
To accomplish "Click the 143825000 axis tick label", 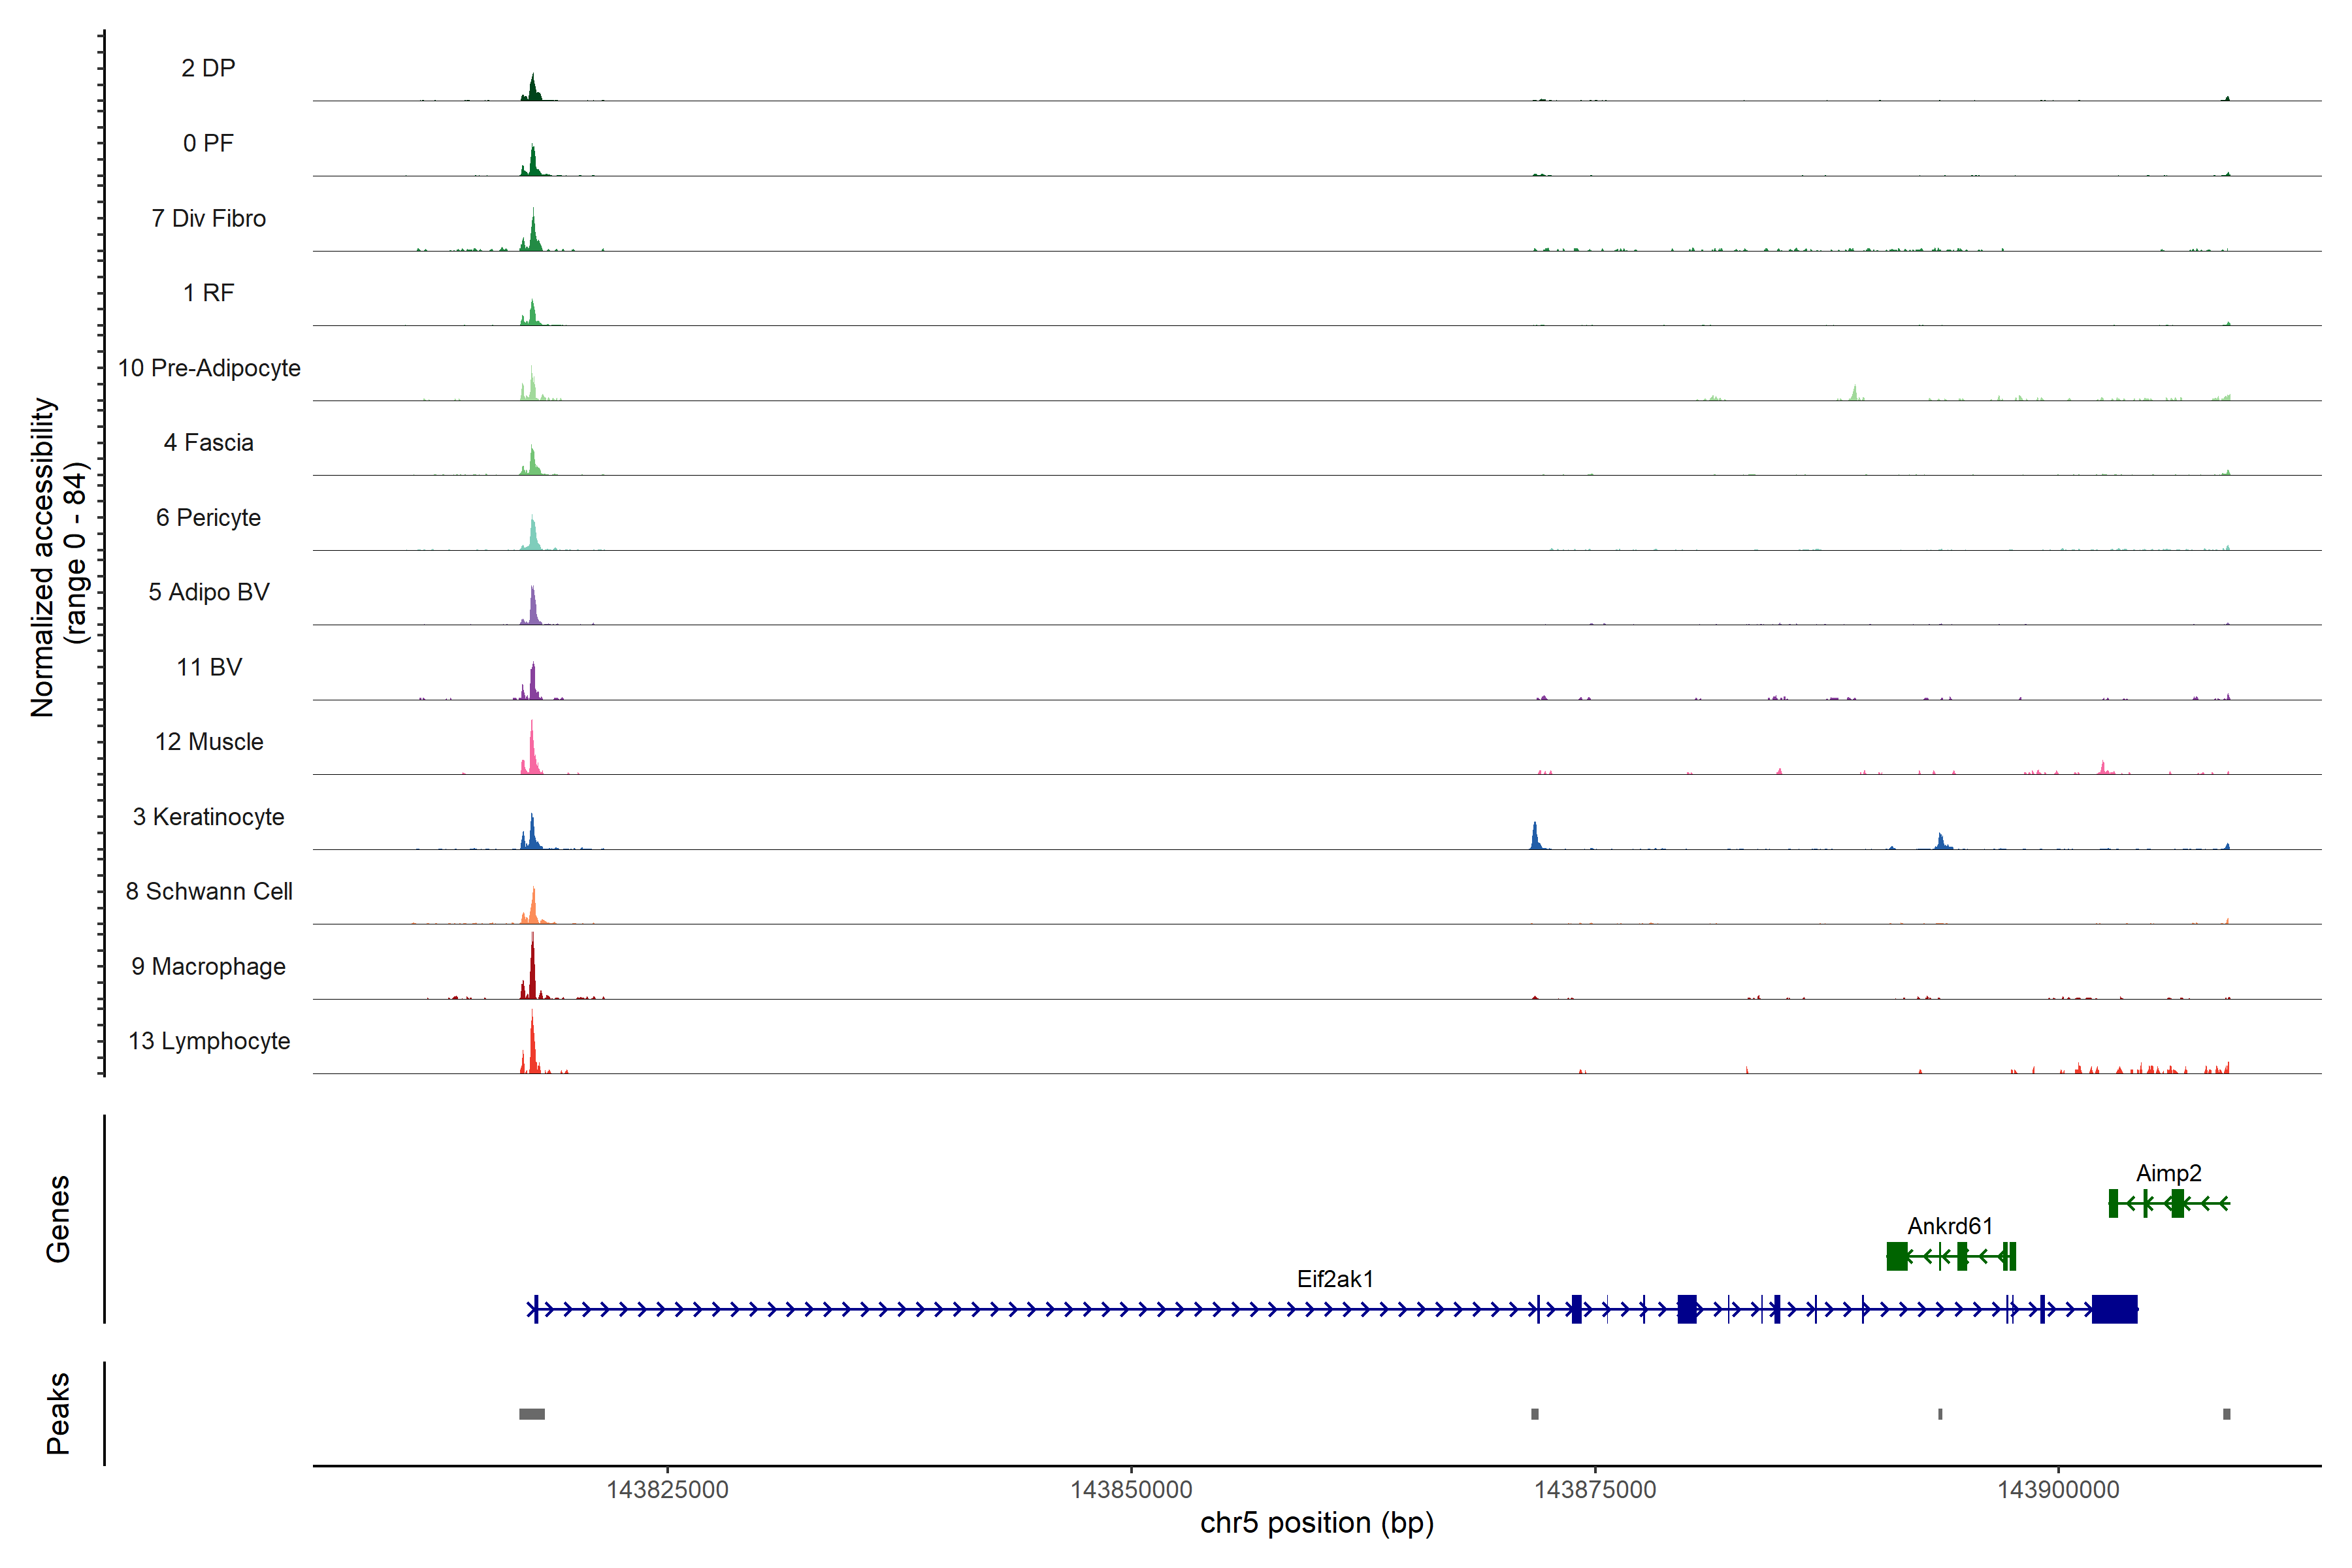I will (667, 1490).
